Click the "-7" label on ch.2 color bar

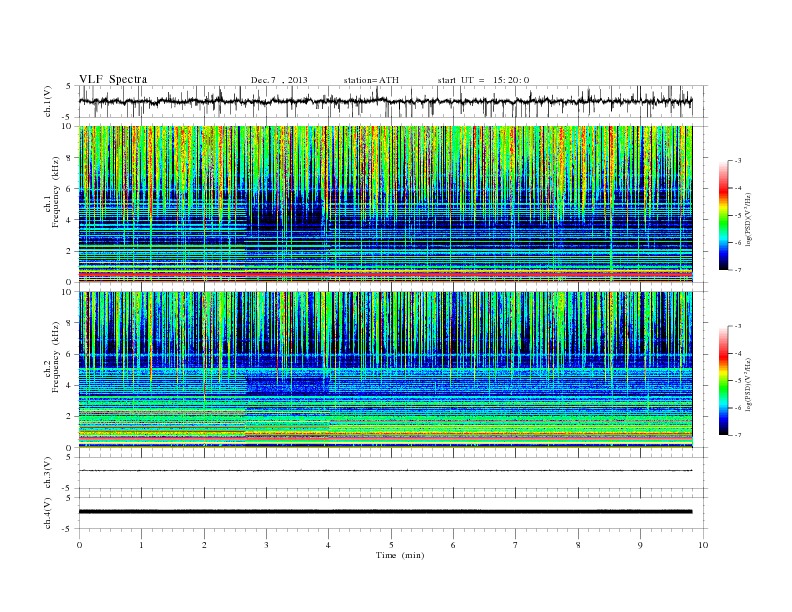click(x=738, y=435)
